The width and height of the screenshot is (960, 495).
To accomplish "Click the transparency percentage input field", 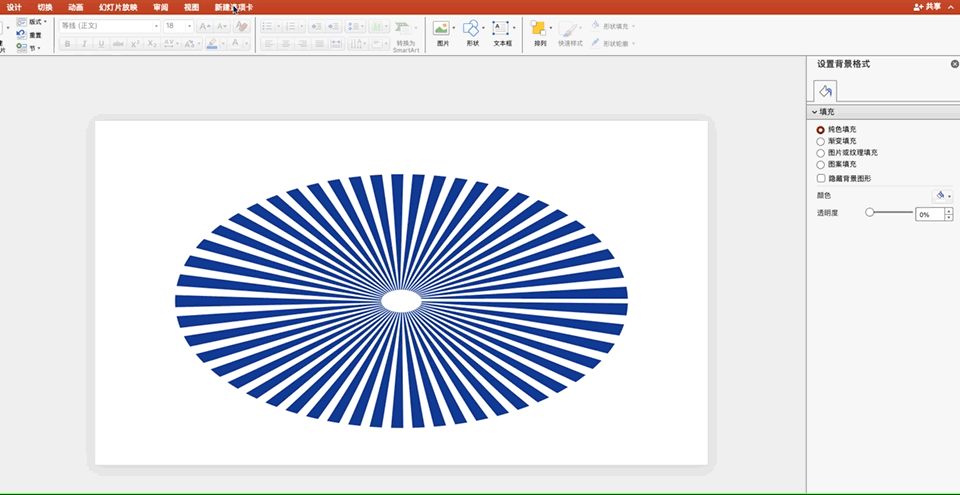I will (928, 214).
